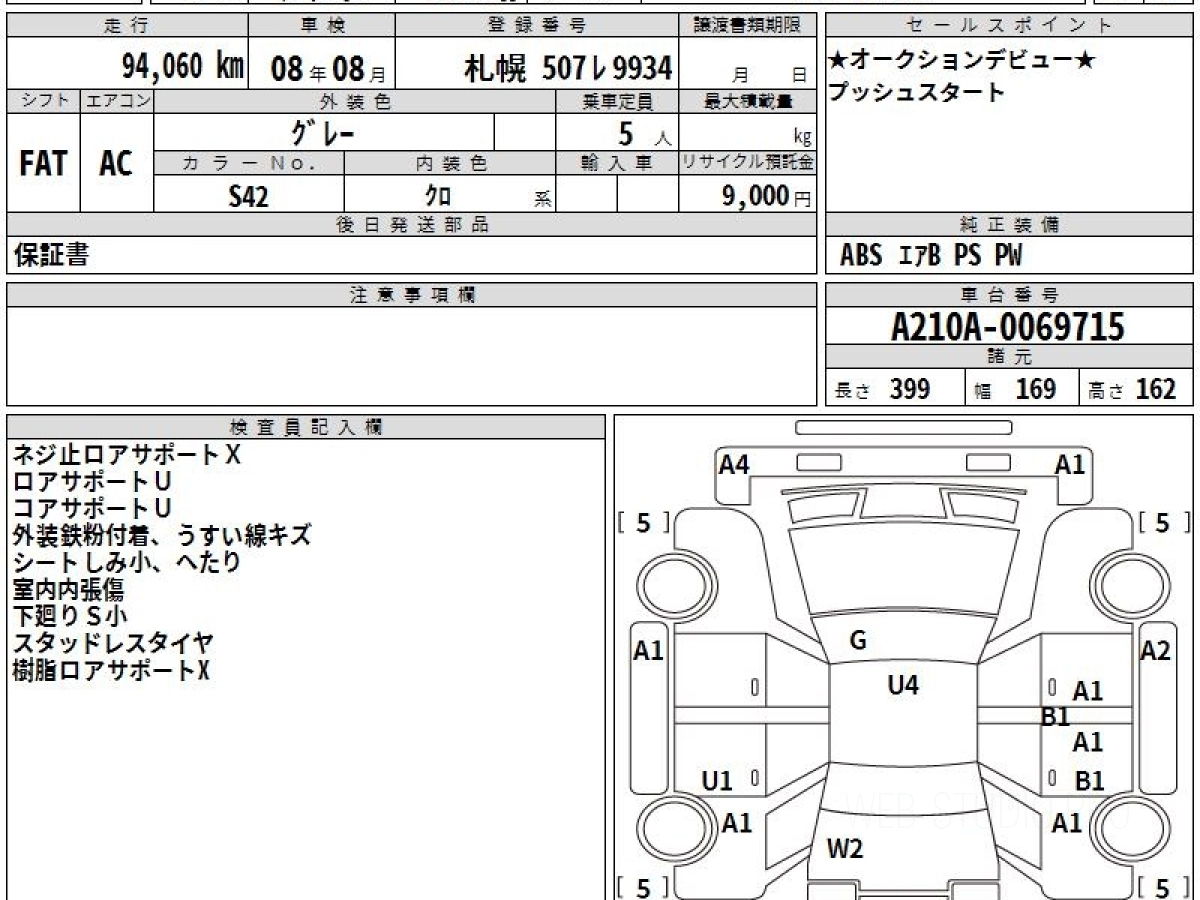1200x900 pixels.
Task: Select chassis number A210A-0069715
Action: click(x=1008, y=327)
